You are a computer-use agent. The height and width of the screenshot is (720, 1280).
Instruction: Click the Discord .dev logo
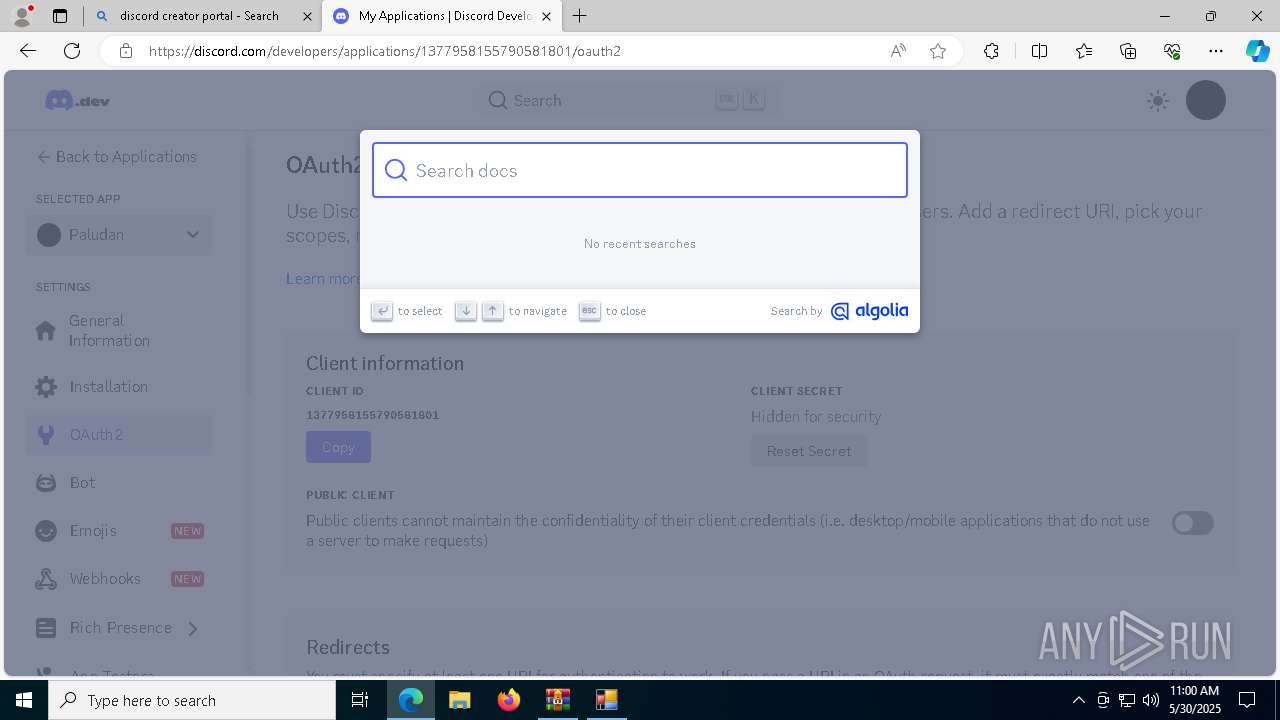[x=77, y=100]
